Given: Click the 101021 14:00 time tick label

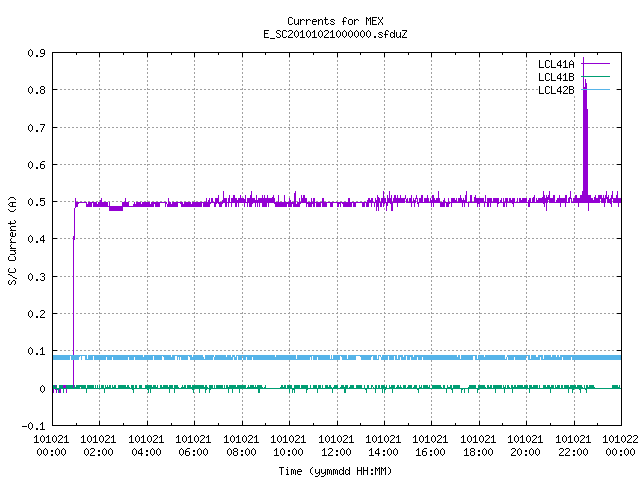Looking at the screenshot, I should click(383, 446).
